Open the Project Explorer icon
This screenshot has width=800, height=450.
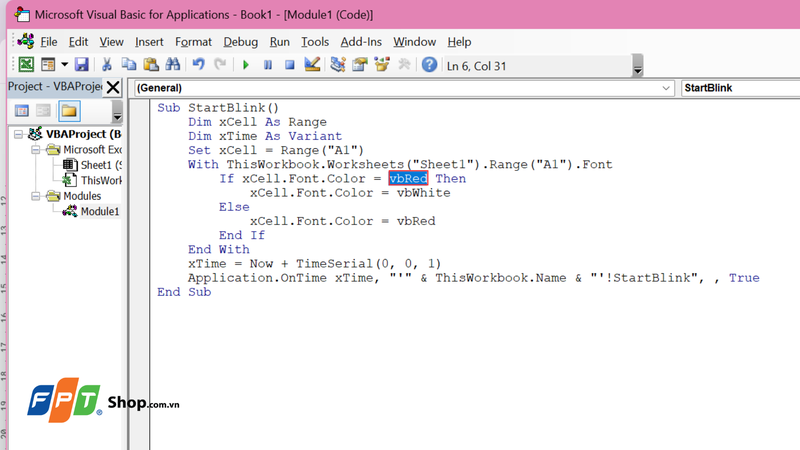coord(338,65)
